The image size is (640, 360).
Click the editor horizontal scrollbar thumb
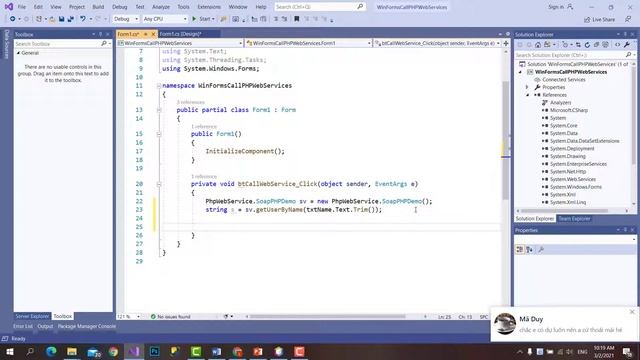tap(328, 316)
